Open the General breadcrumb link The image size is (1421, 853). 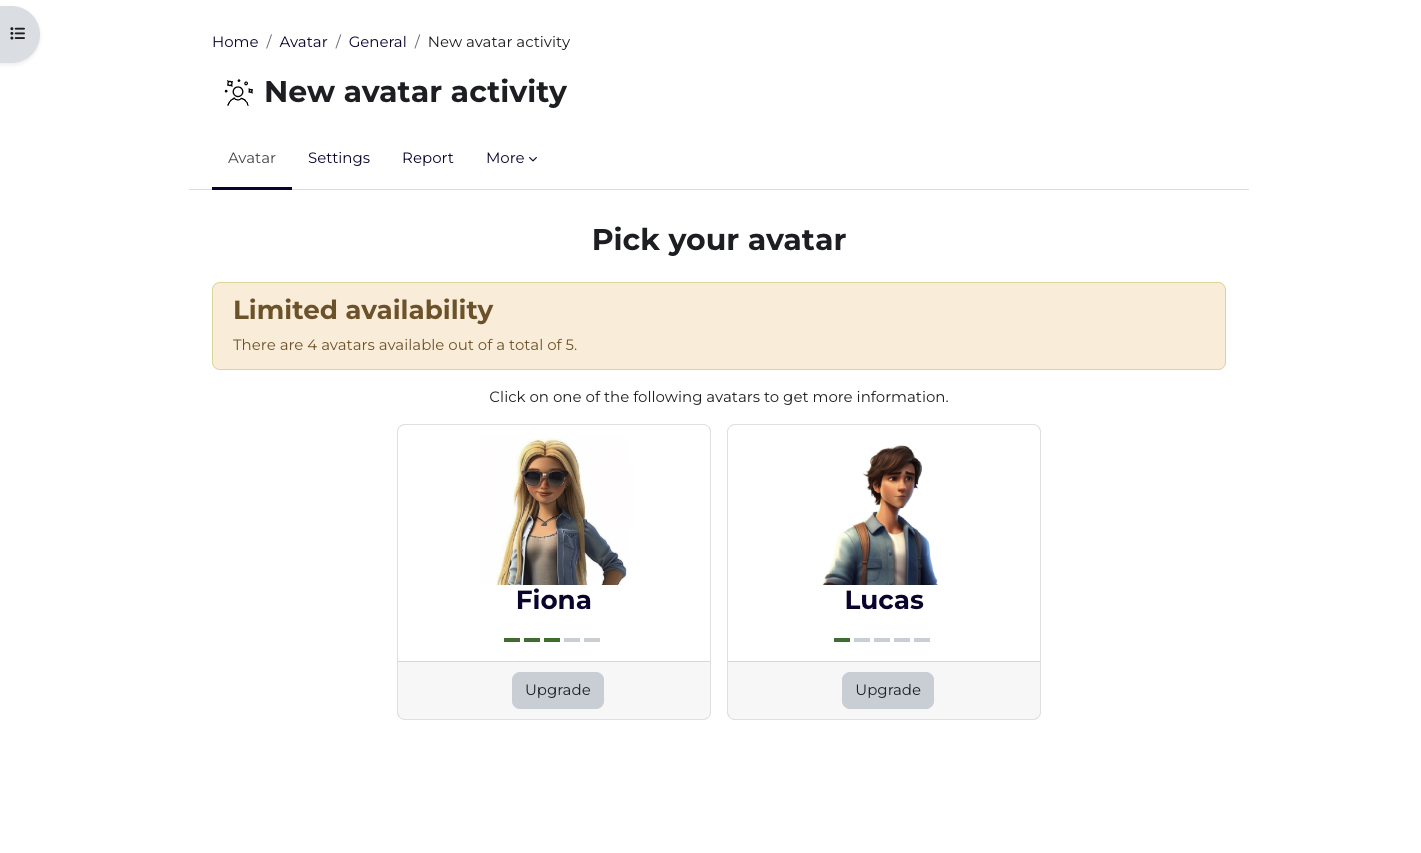pos(377,41)
